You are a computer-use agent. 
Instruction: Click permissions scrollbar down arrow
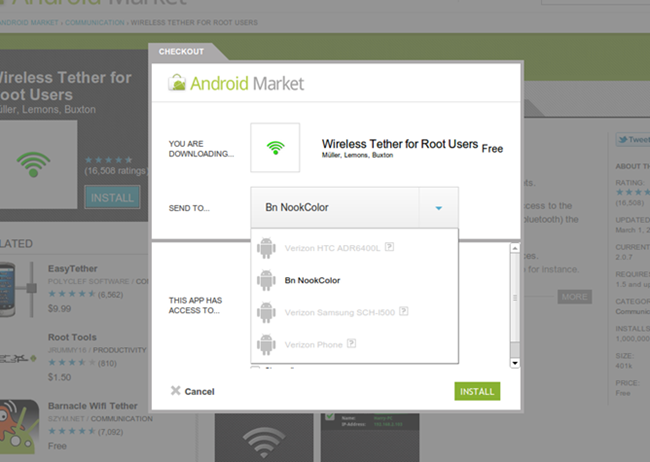pos(515,363)
